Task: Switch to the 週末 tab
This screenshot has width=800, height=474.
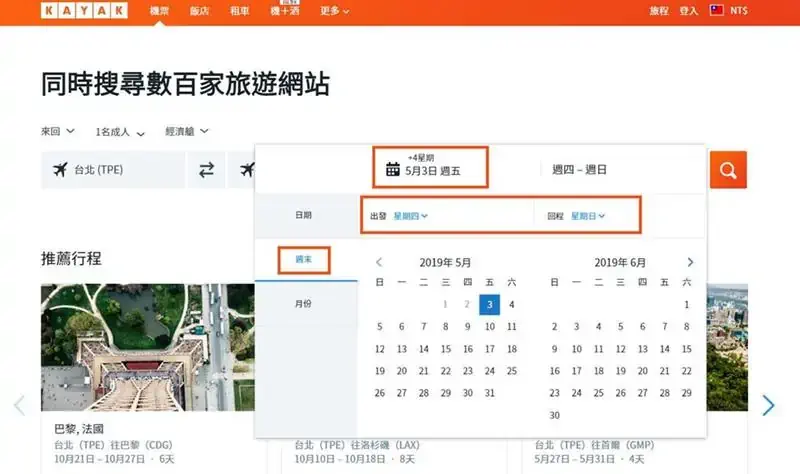Action: click(303, 259)
